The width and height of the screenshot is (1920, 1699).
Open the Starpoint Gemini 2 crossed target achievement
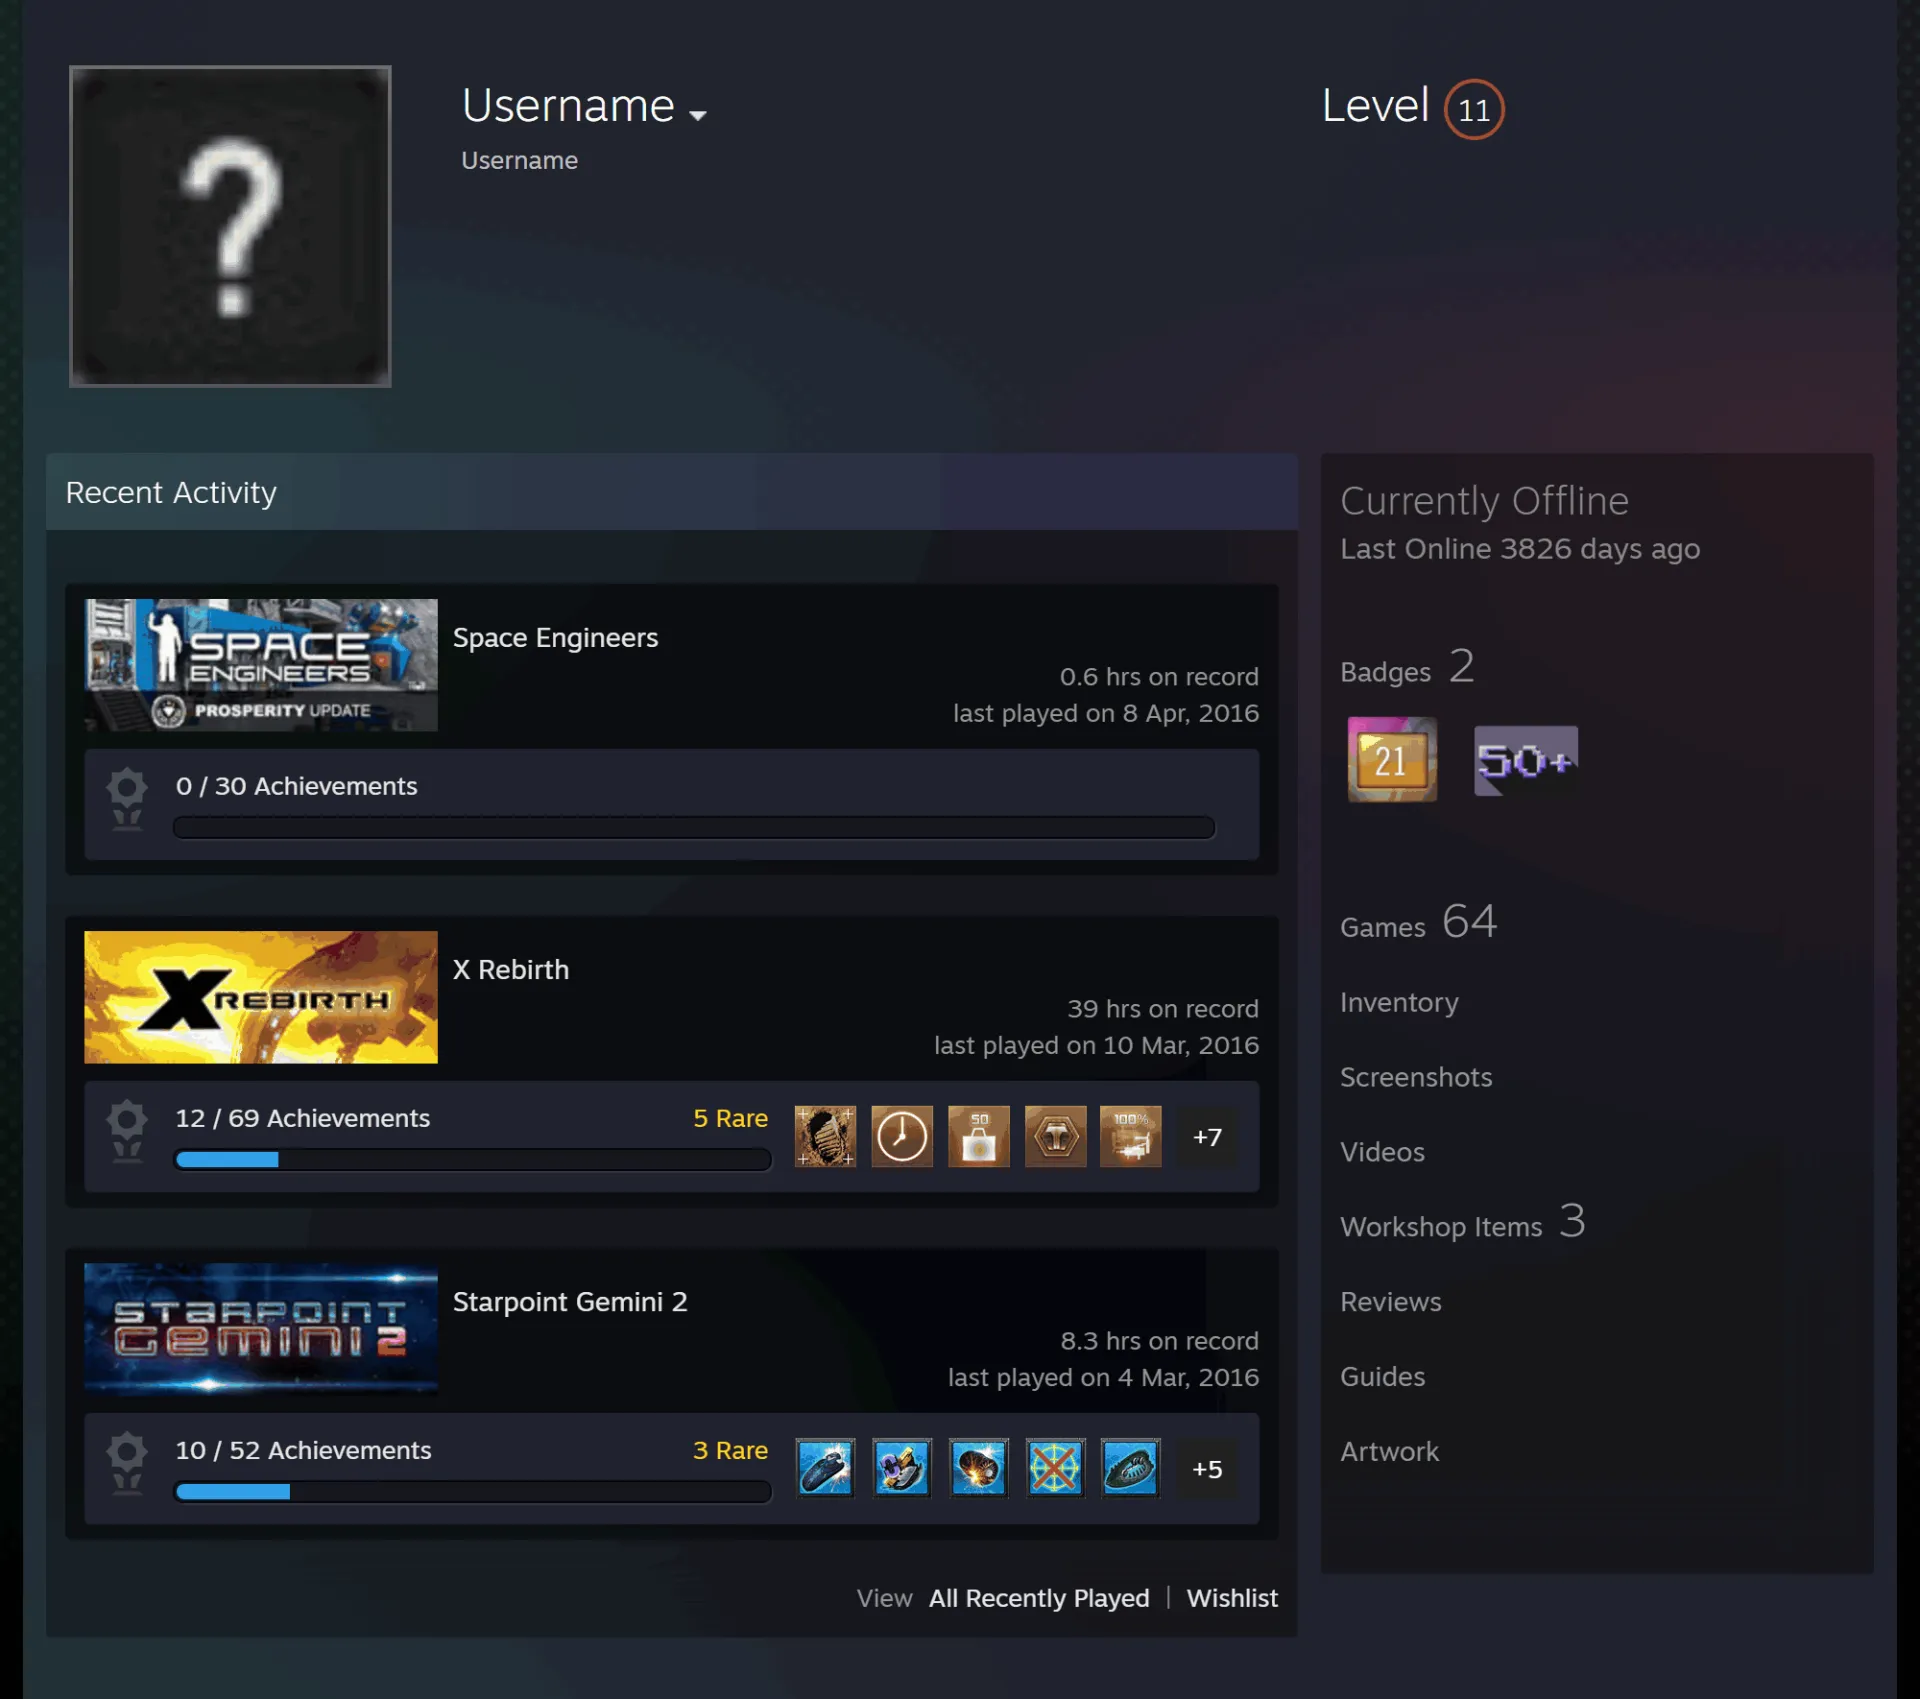pyautogui.click(x=1055, y=1468)
